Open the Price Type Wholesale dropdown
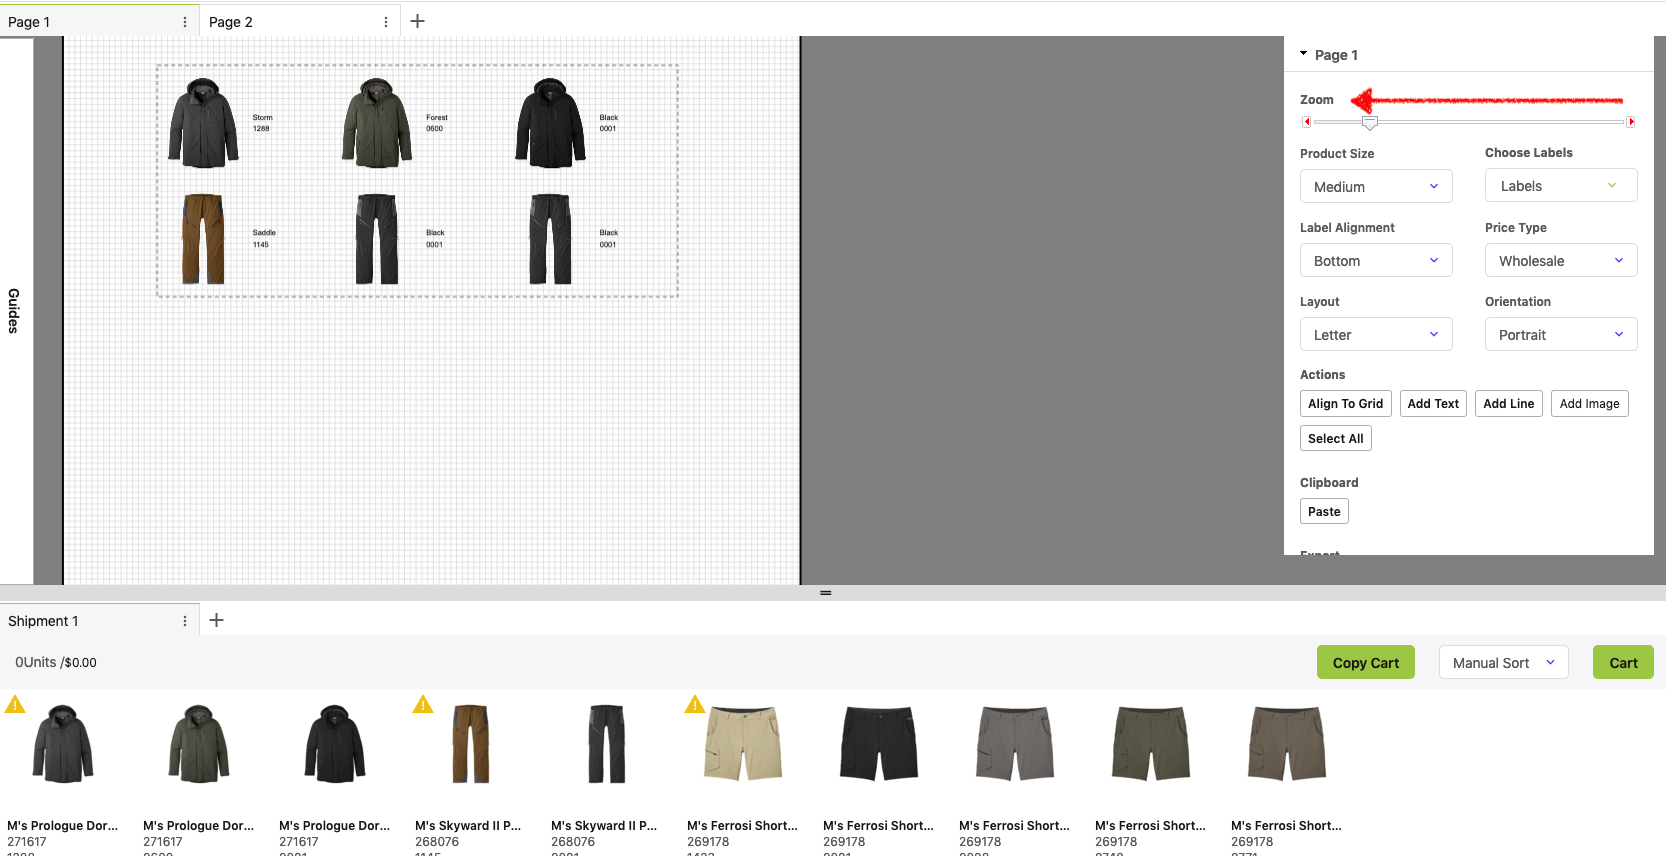The image size is (1666, 856). click(x=1560, y=261)
